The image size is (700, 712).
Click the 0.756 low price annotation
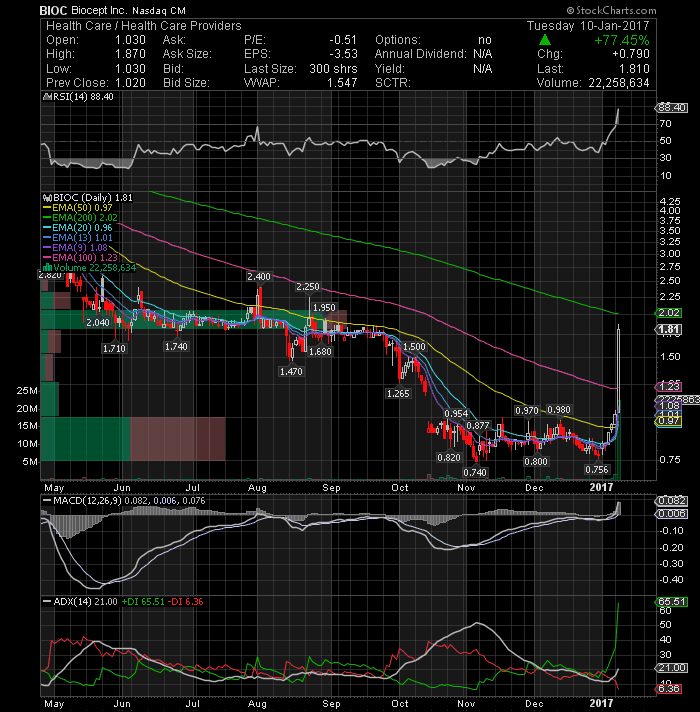pos(596,469)
